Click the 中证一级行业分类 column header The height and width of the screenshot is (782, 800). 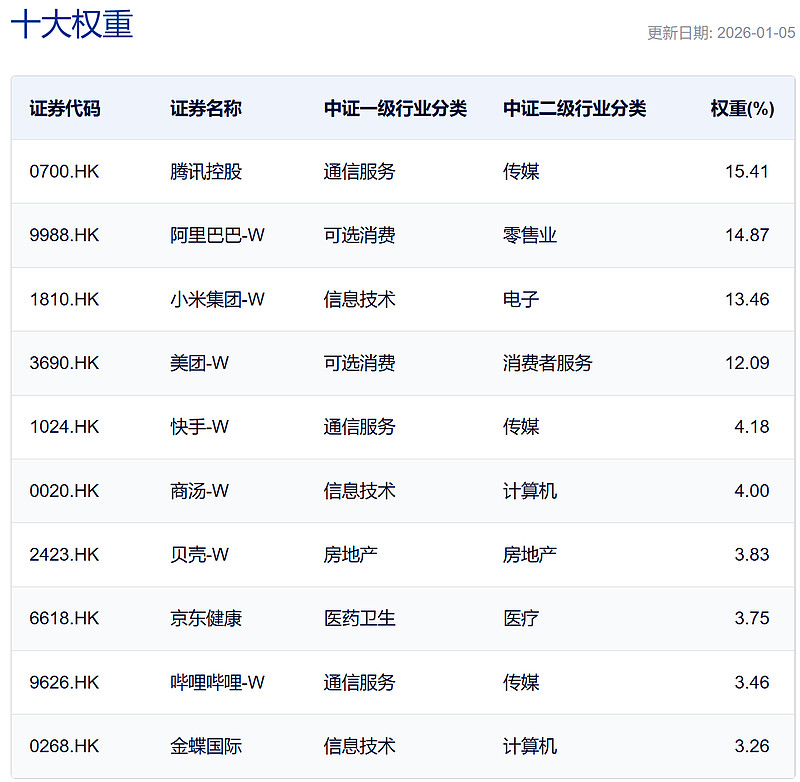pyautogui.click(x=395, y=108)
